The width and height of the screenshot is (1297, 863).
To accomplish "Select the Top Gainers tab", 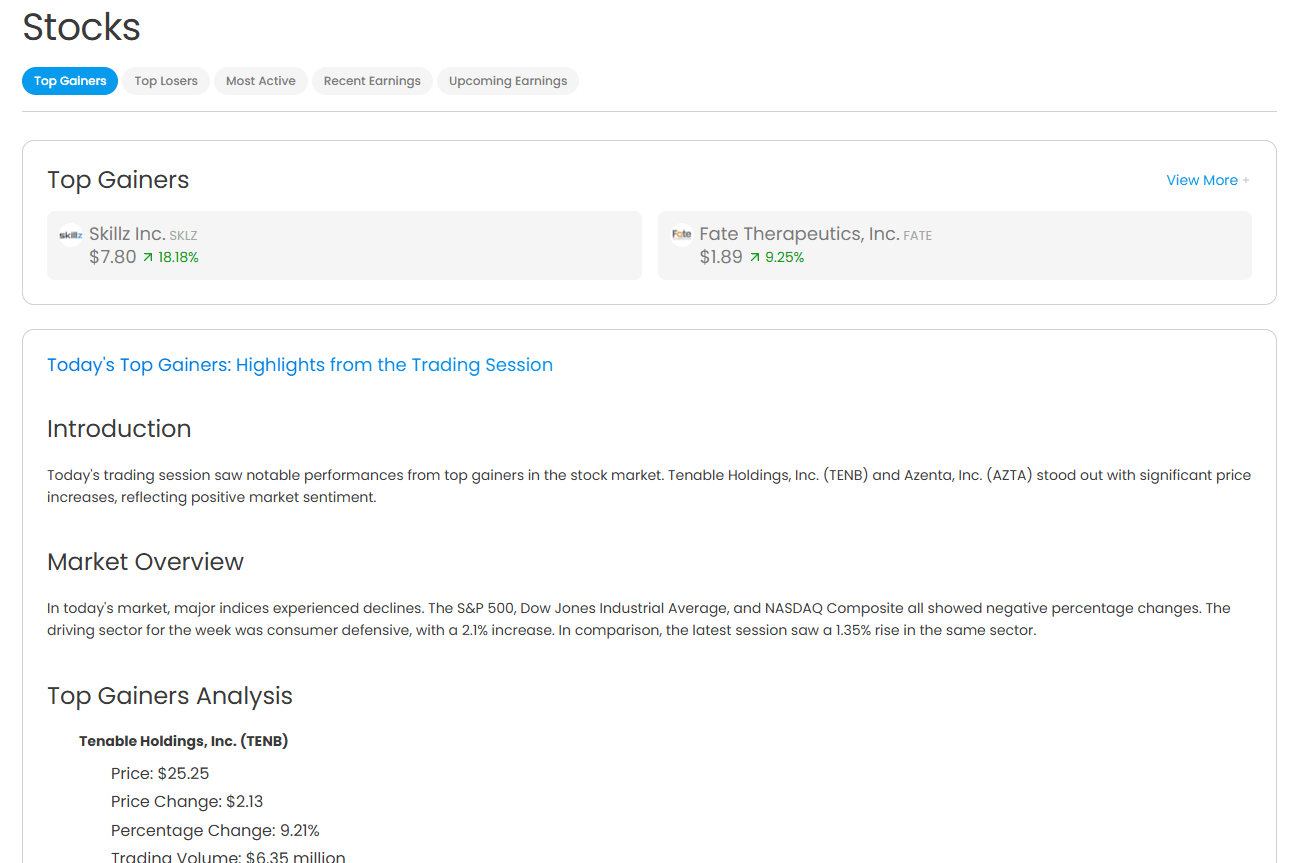I will (x=70, y=81).
